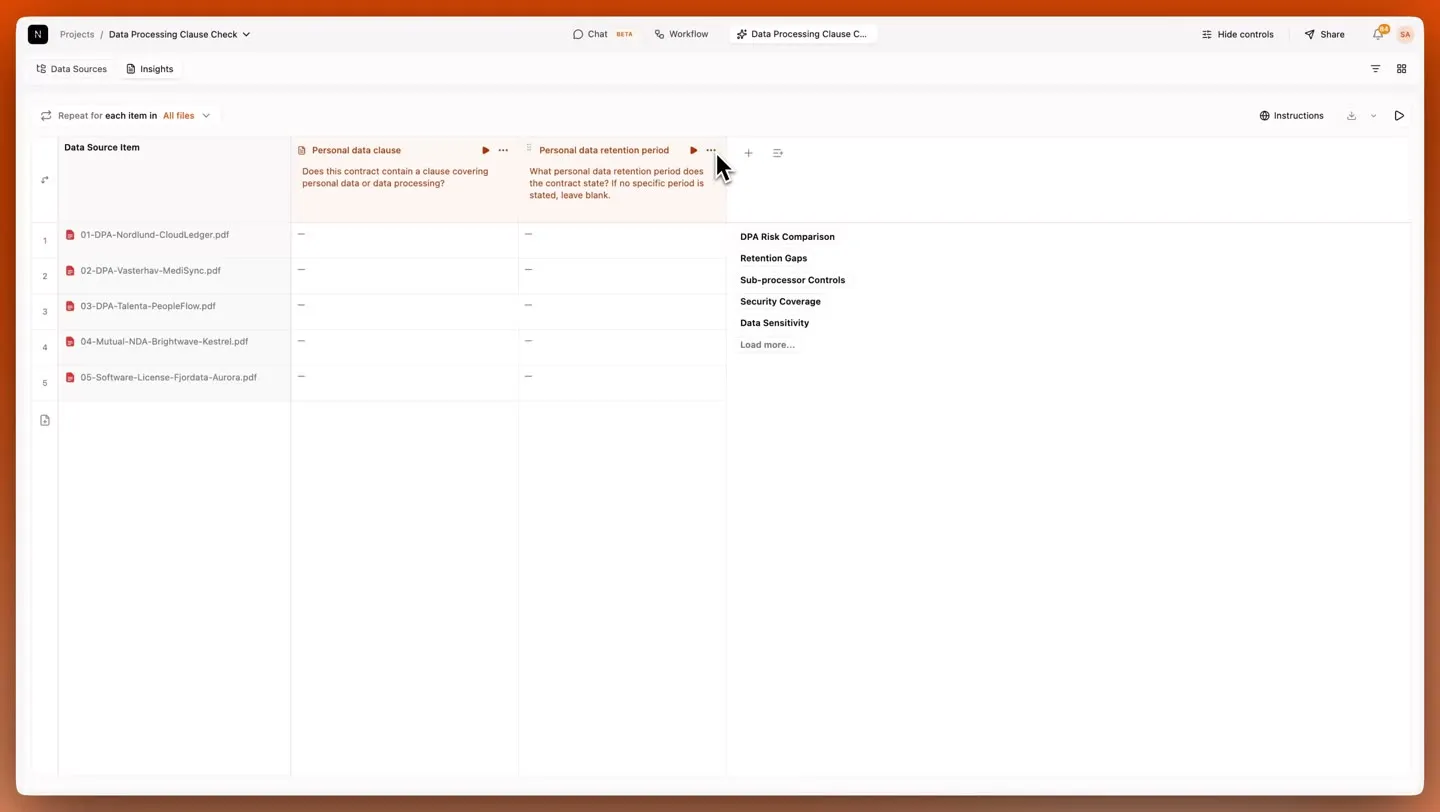Image resolution: width=1440 pixels, height=812 pixels.
Task: Switch to the Insights tab
Action: click(x=150, y=69)
